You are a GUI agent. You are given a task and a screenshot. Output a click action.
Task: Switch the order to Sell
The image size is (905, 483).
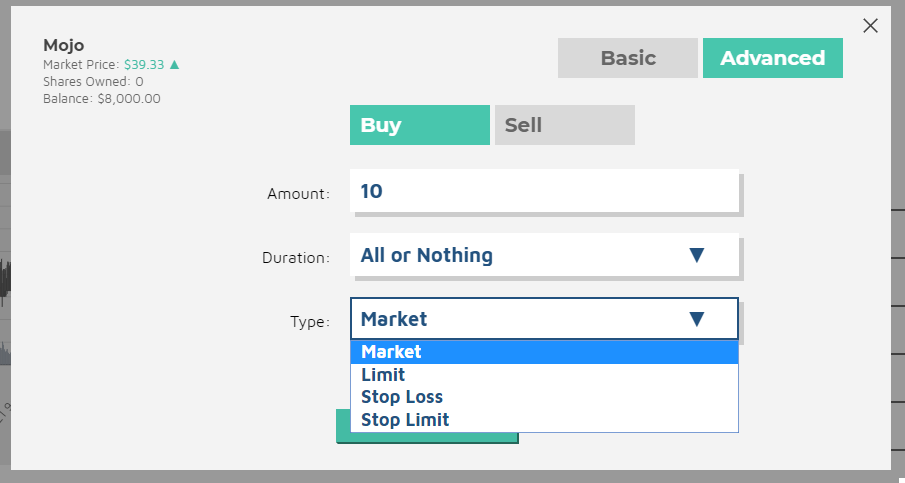click(x=564, y=125)
